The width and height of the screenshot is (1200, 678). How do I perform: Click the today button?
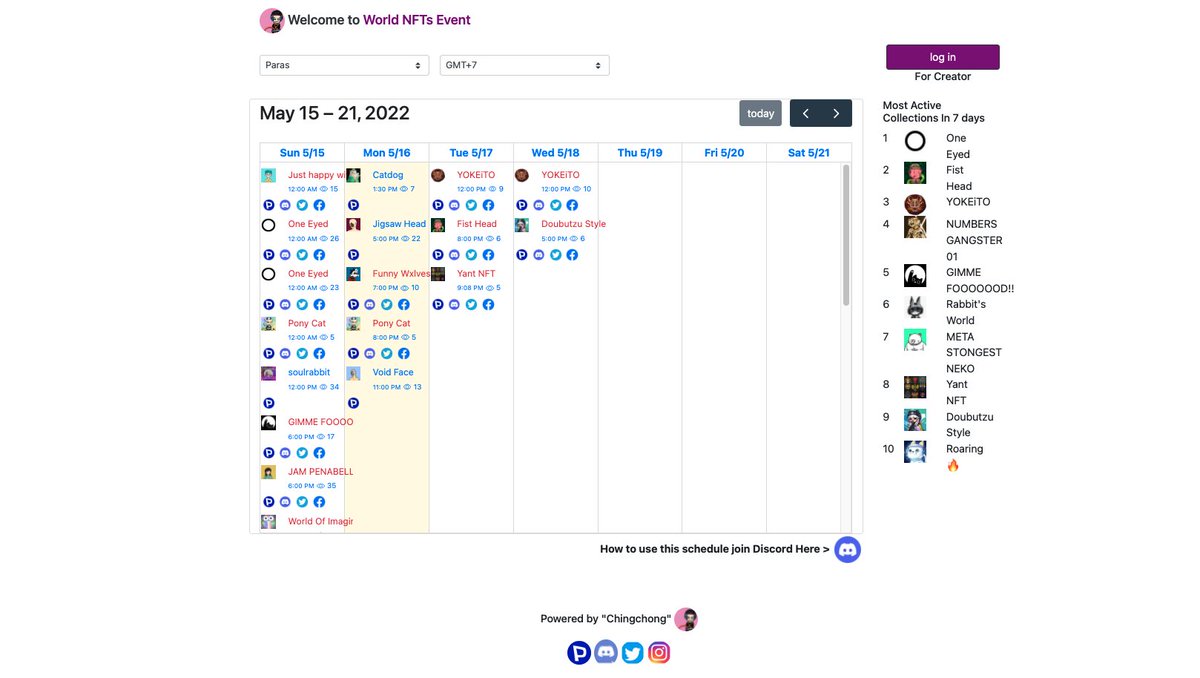pos(761,113)
